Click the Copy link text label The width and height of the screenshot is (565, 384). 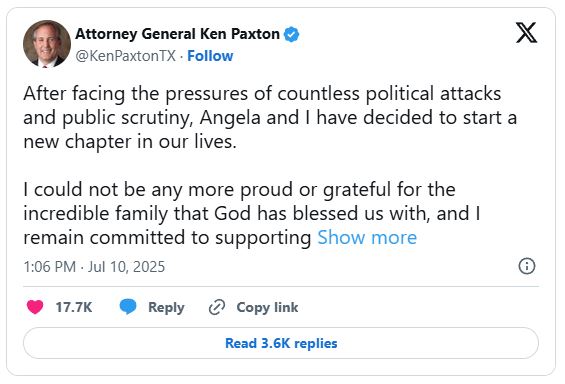[x=267, y=307]
